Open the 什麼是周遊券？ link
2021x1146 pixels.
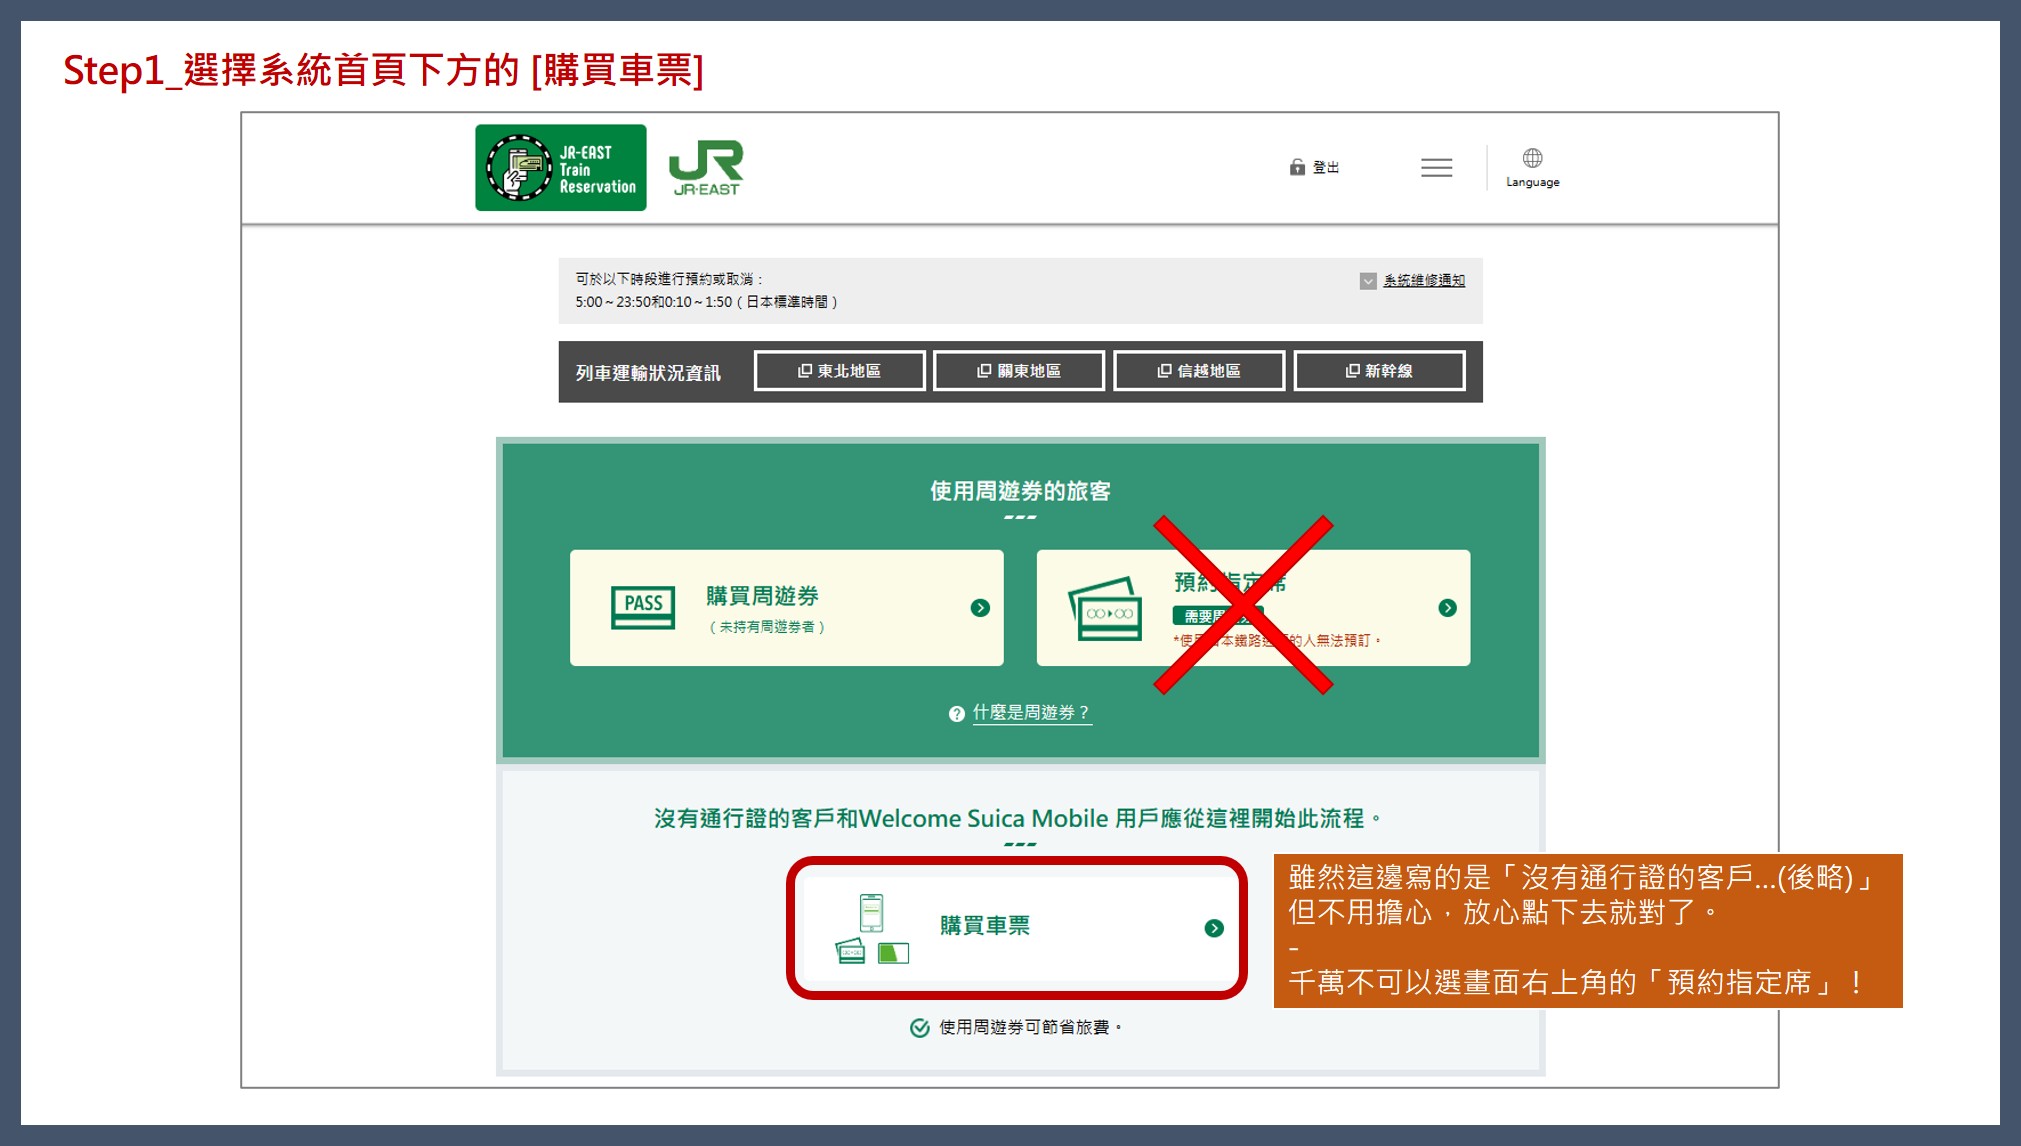1031,713
